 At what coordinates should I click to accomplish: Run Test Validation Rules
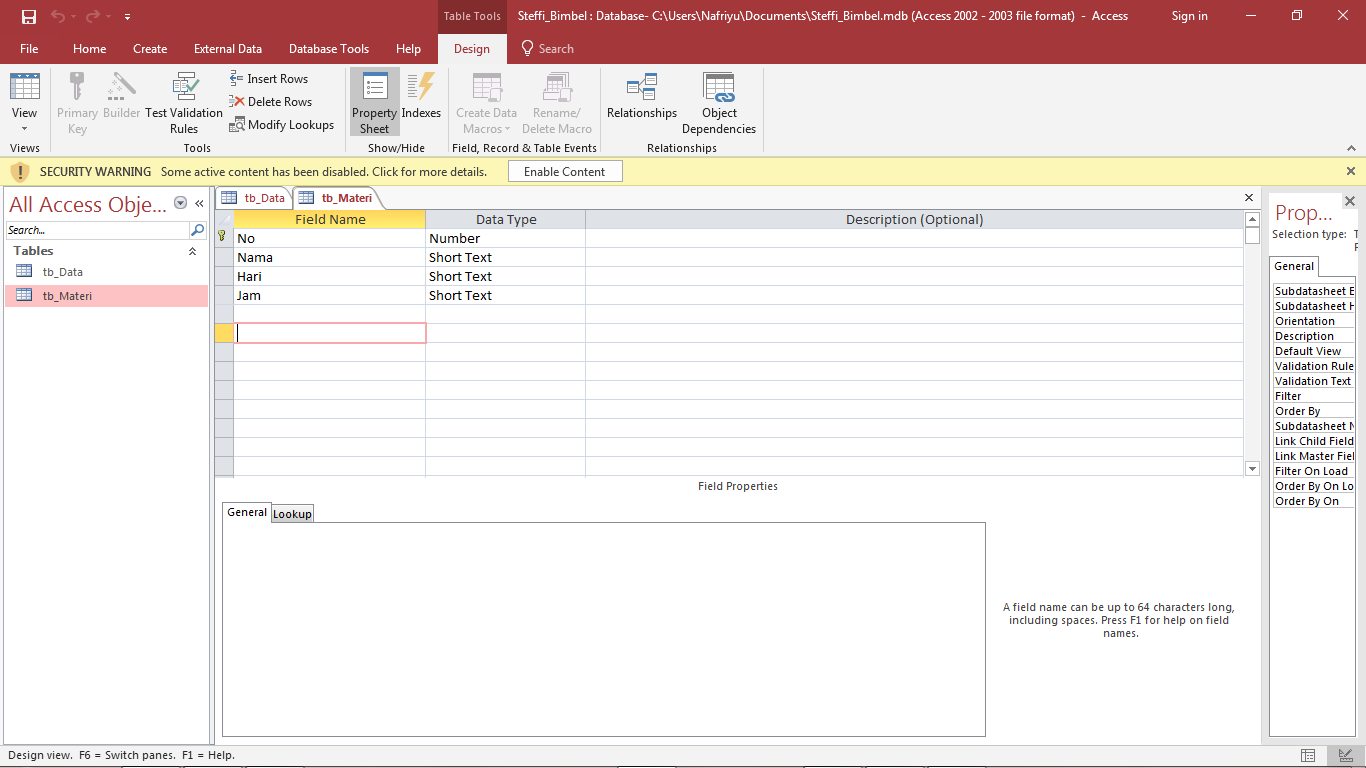pyautogui.click(x=184, y=104)
